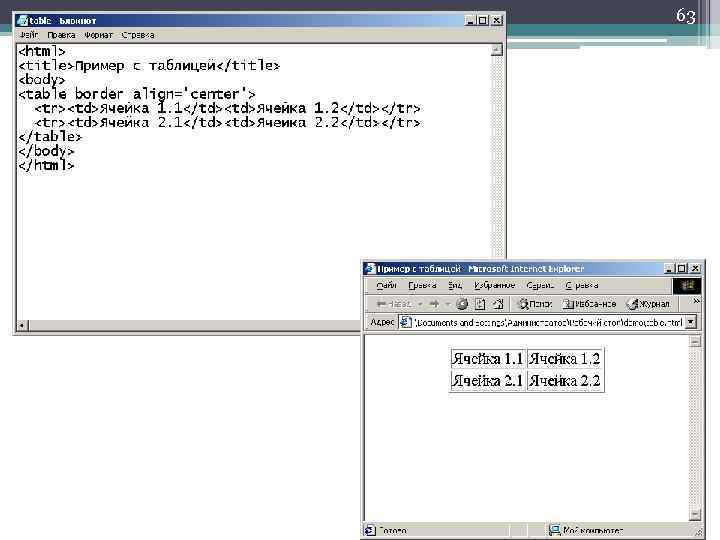Open the Back button history dropdown arrow
The height and width of the screenshot is (540, 720).
click(x=419, y=304)
